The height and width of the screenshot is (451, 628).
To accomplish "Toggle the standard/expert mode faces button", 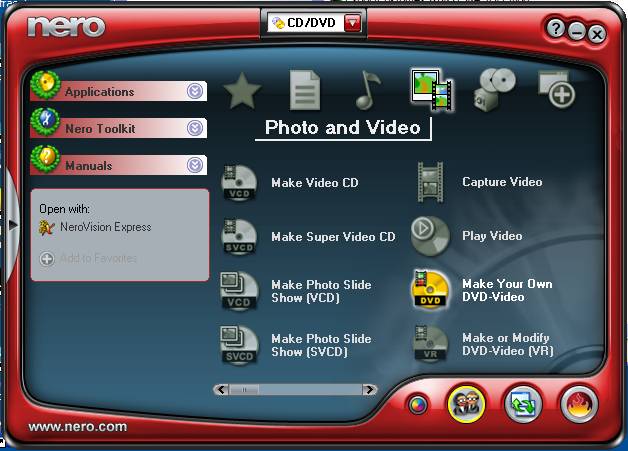I will 466,404.
